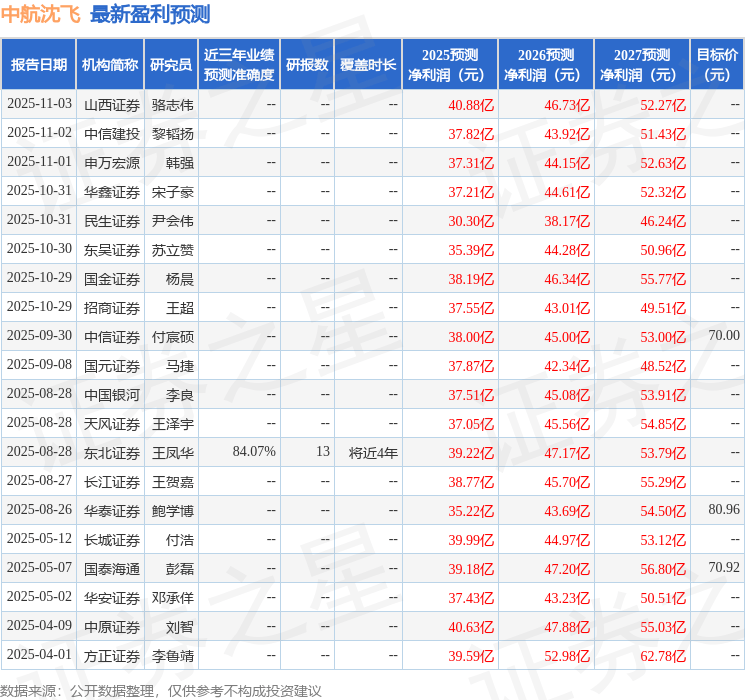Select the 研究员 column header
The width and height of the screenshot is (745, 700).
pos(171,65)
